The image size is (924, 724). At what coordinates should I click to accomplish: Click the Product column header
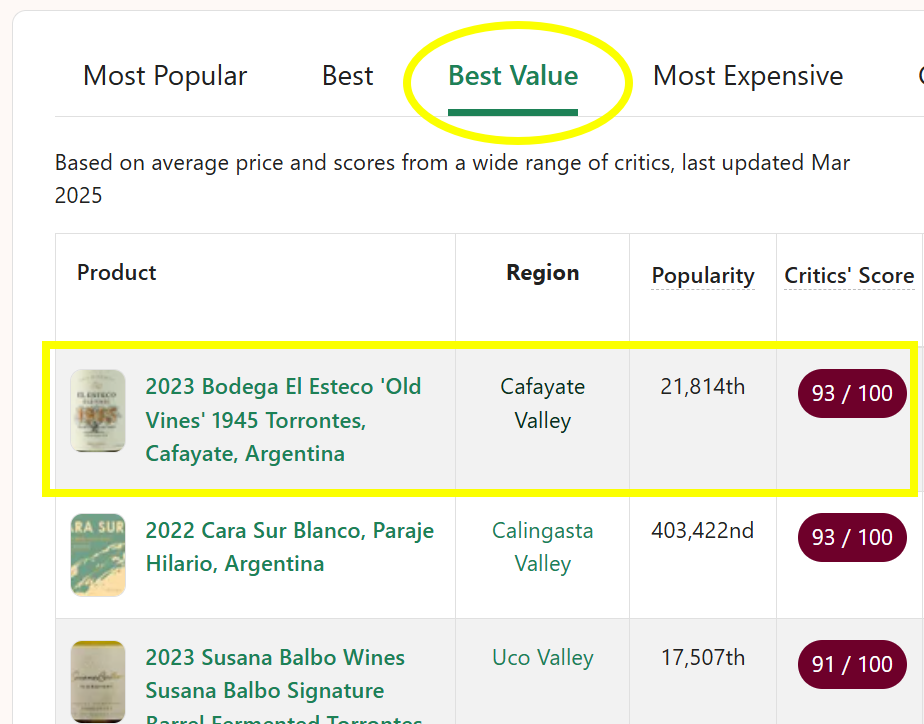tap(117, 273)
